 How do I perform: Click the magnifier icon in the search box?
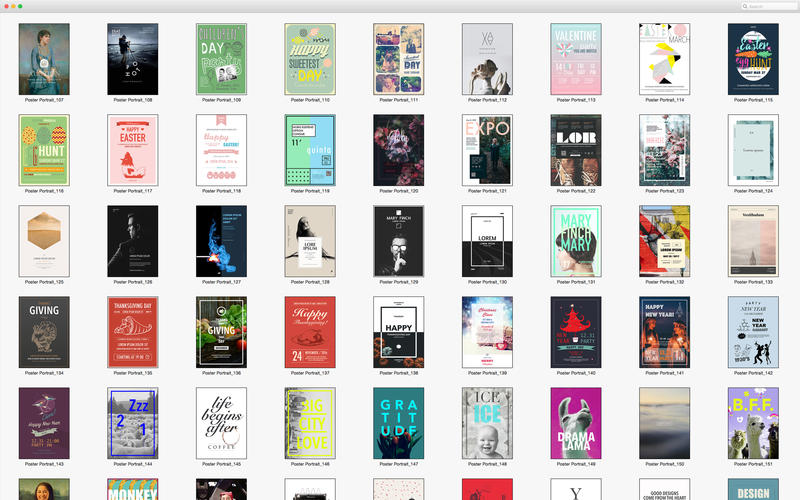click(x=746, y=6)
